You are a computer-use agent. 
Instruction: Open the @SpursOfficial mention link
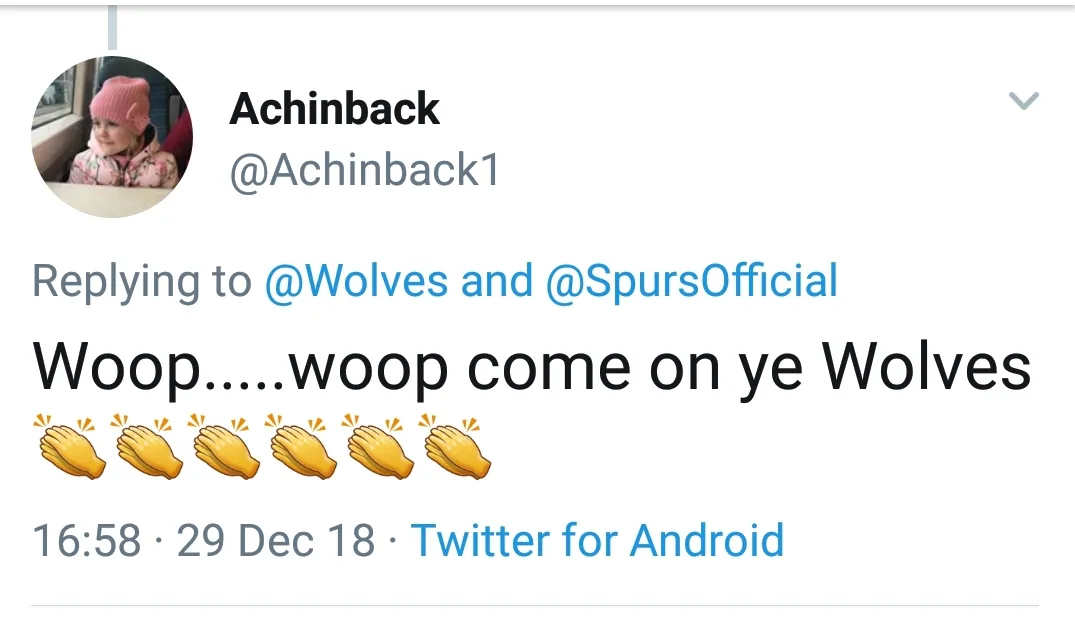click(691, 281)
